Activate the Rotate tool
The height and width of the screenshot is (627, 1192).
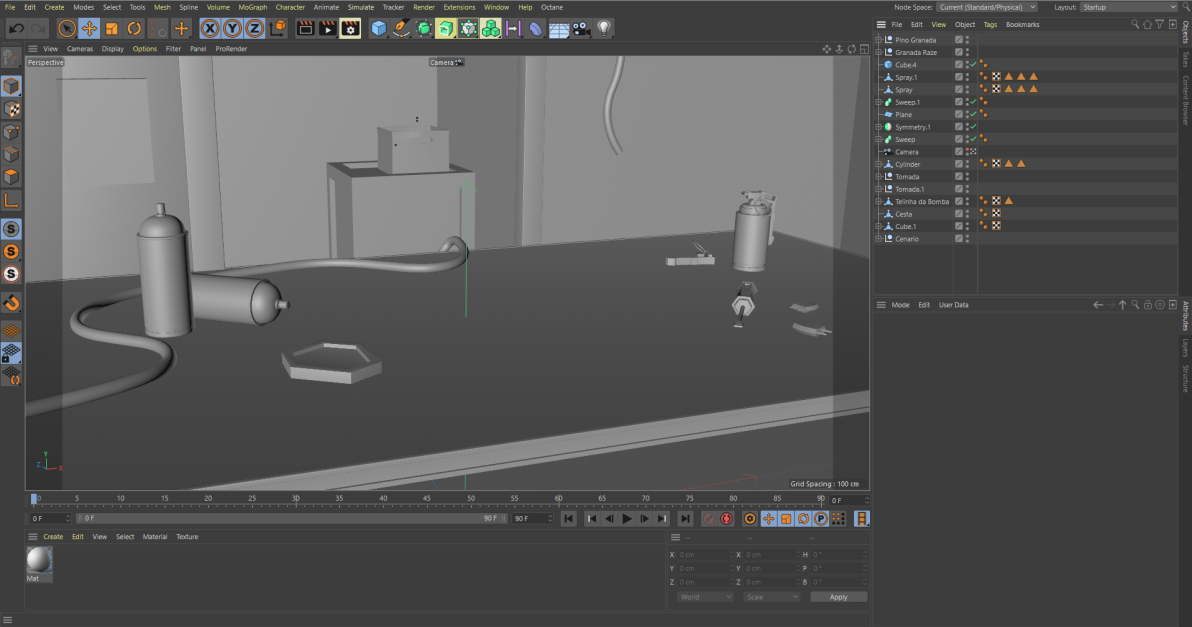(134, 28)
